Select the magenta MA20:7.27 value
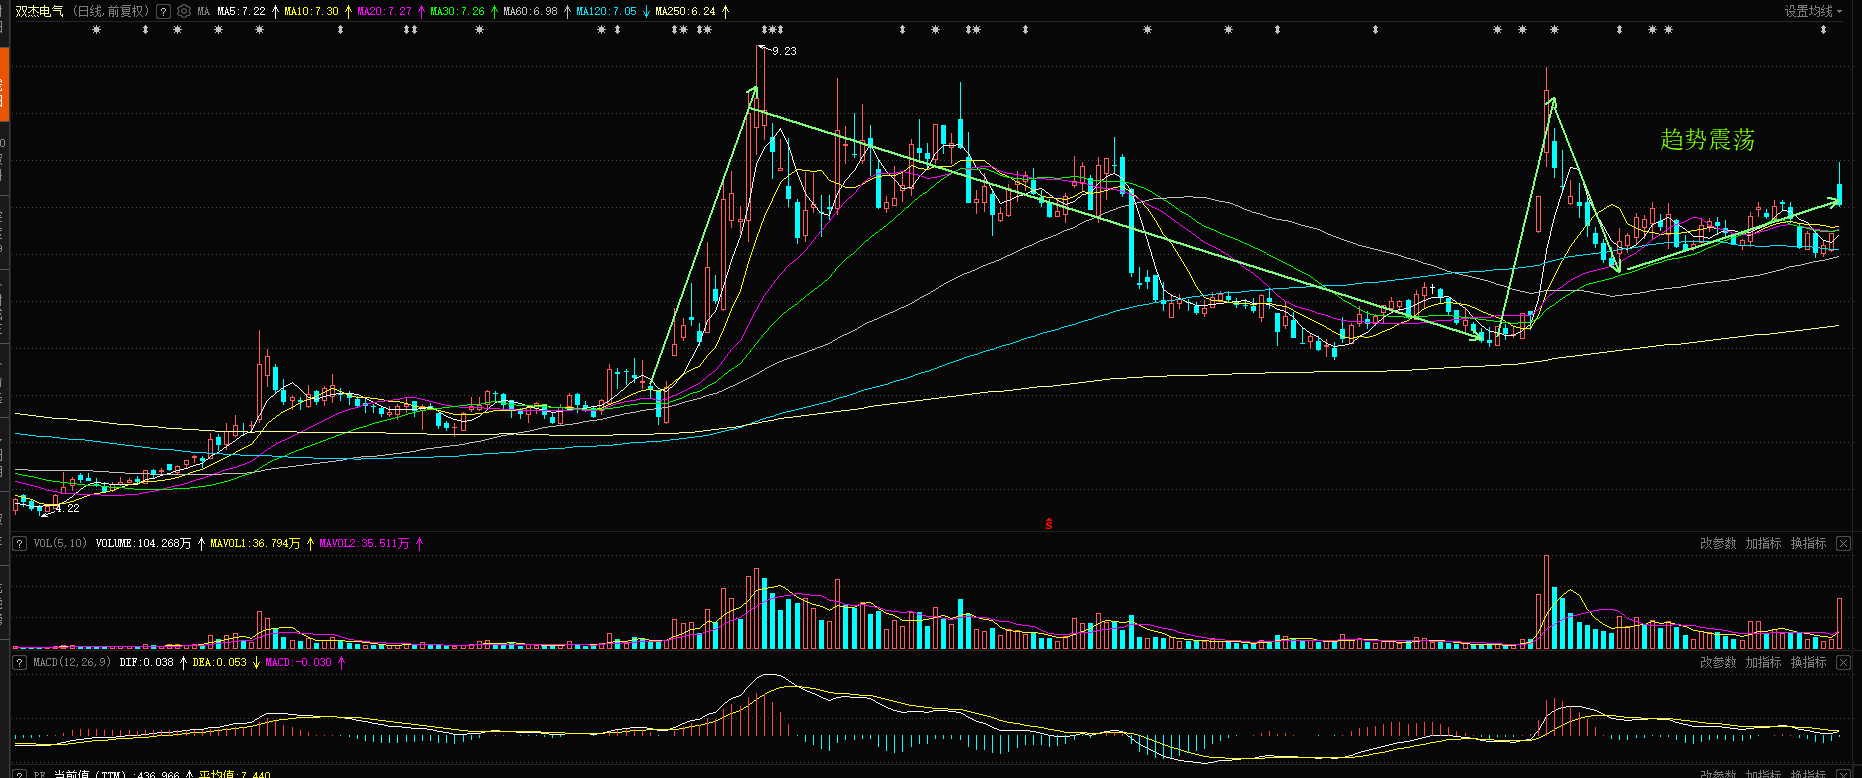Viewport: 1862px width, 778px height. (x=384, y=12)
